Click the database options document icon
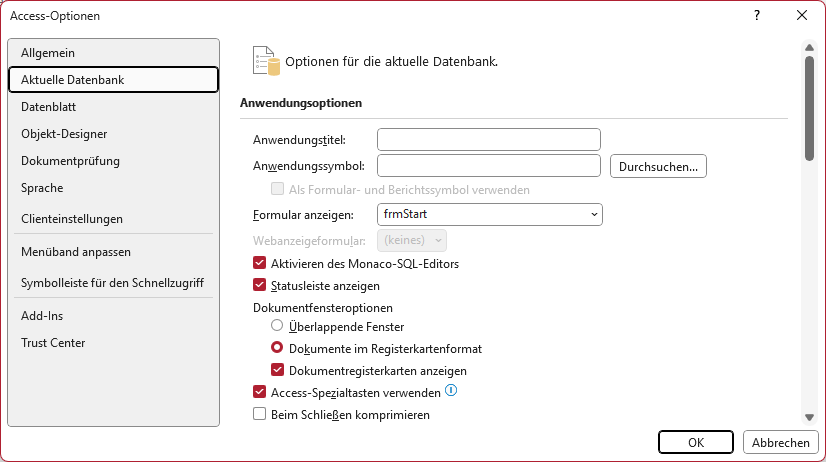Screen dimensions: 826x462 click(x=266, y=61)
